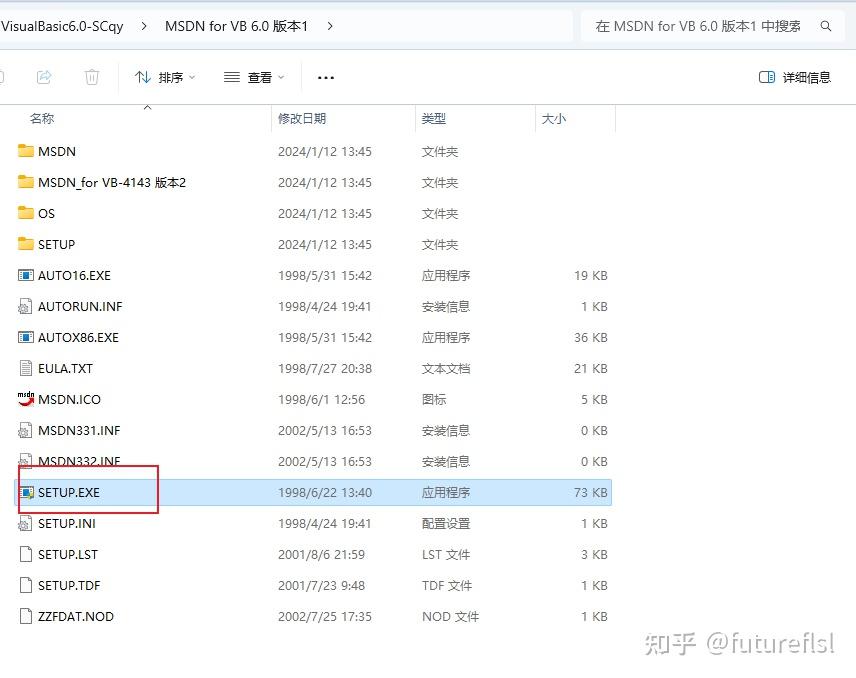Click SETUP.LST file icon
This screenshot has width=856, height=678.
(26, 555)
